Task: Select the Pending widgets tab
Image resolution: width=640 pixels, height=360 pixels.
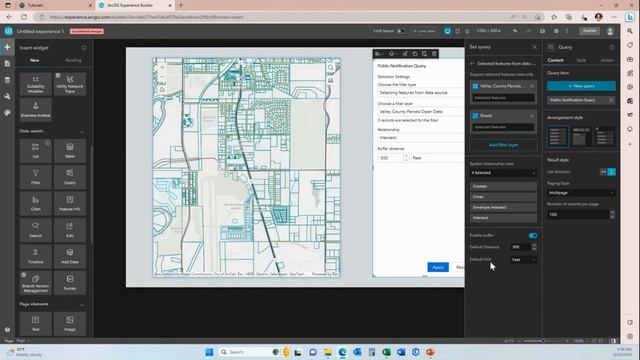Action: point(73,60)
